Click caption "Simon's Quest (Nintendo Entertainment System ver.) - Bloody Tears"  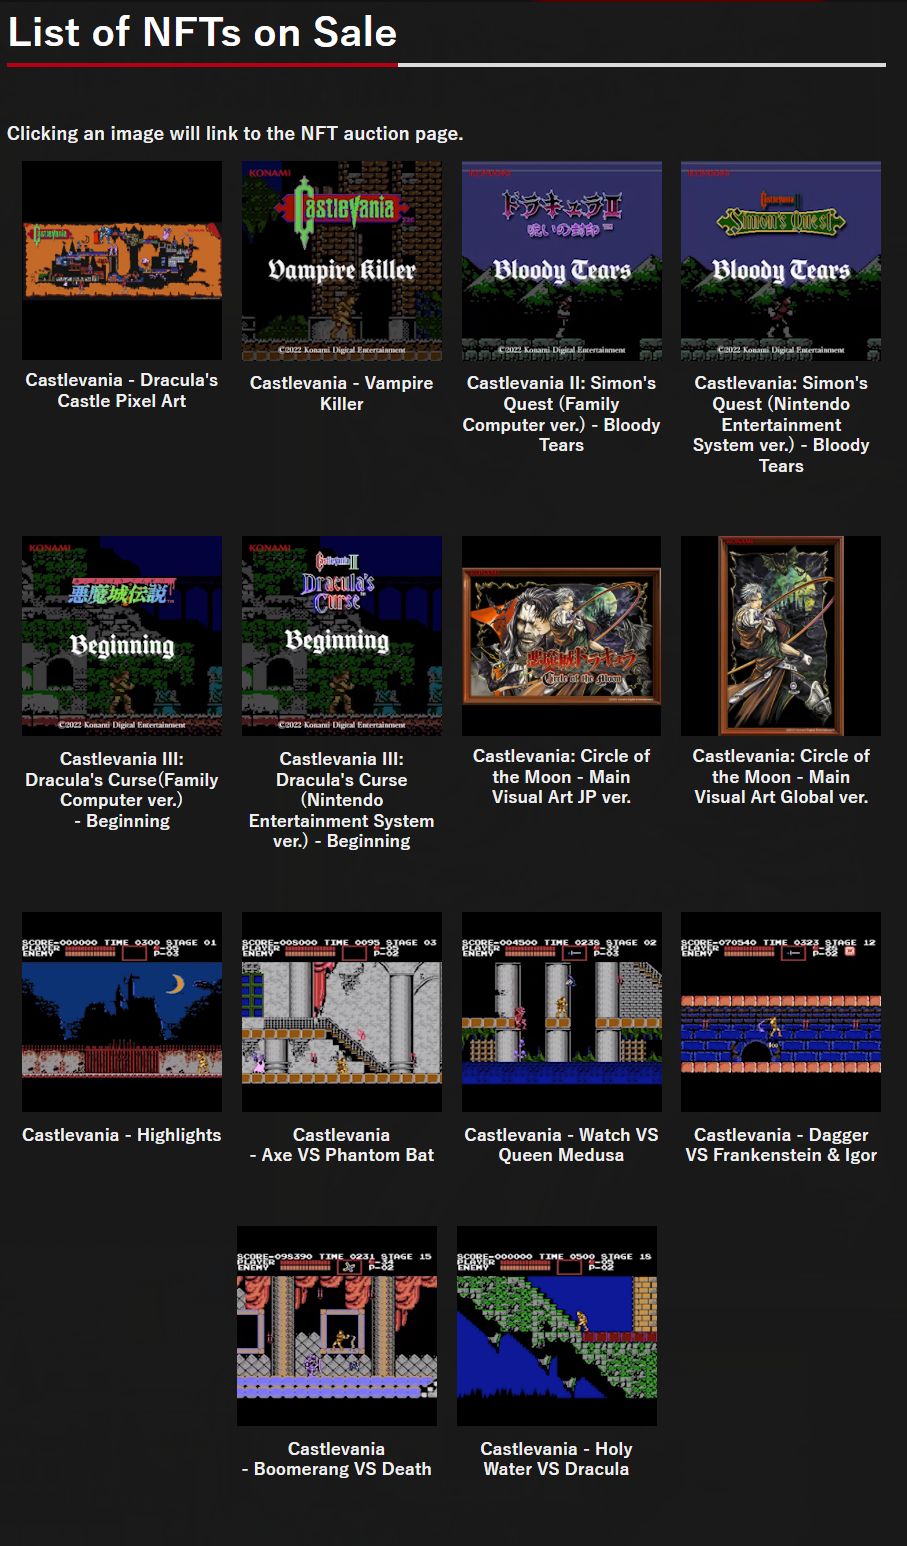(781, 424)
